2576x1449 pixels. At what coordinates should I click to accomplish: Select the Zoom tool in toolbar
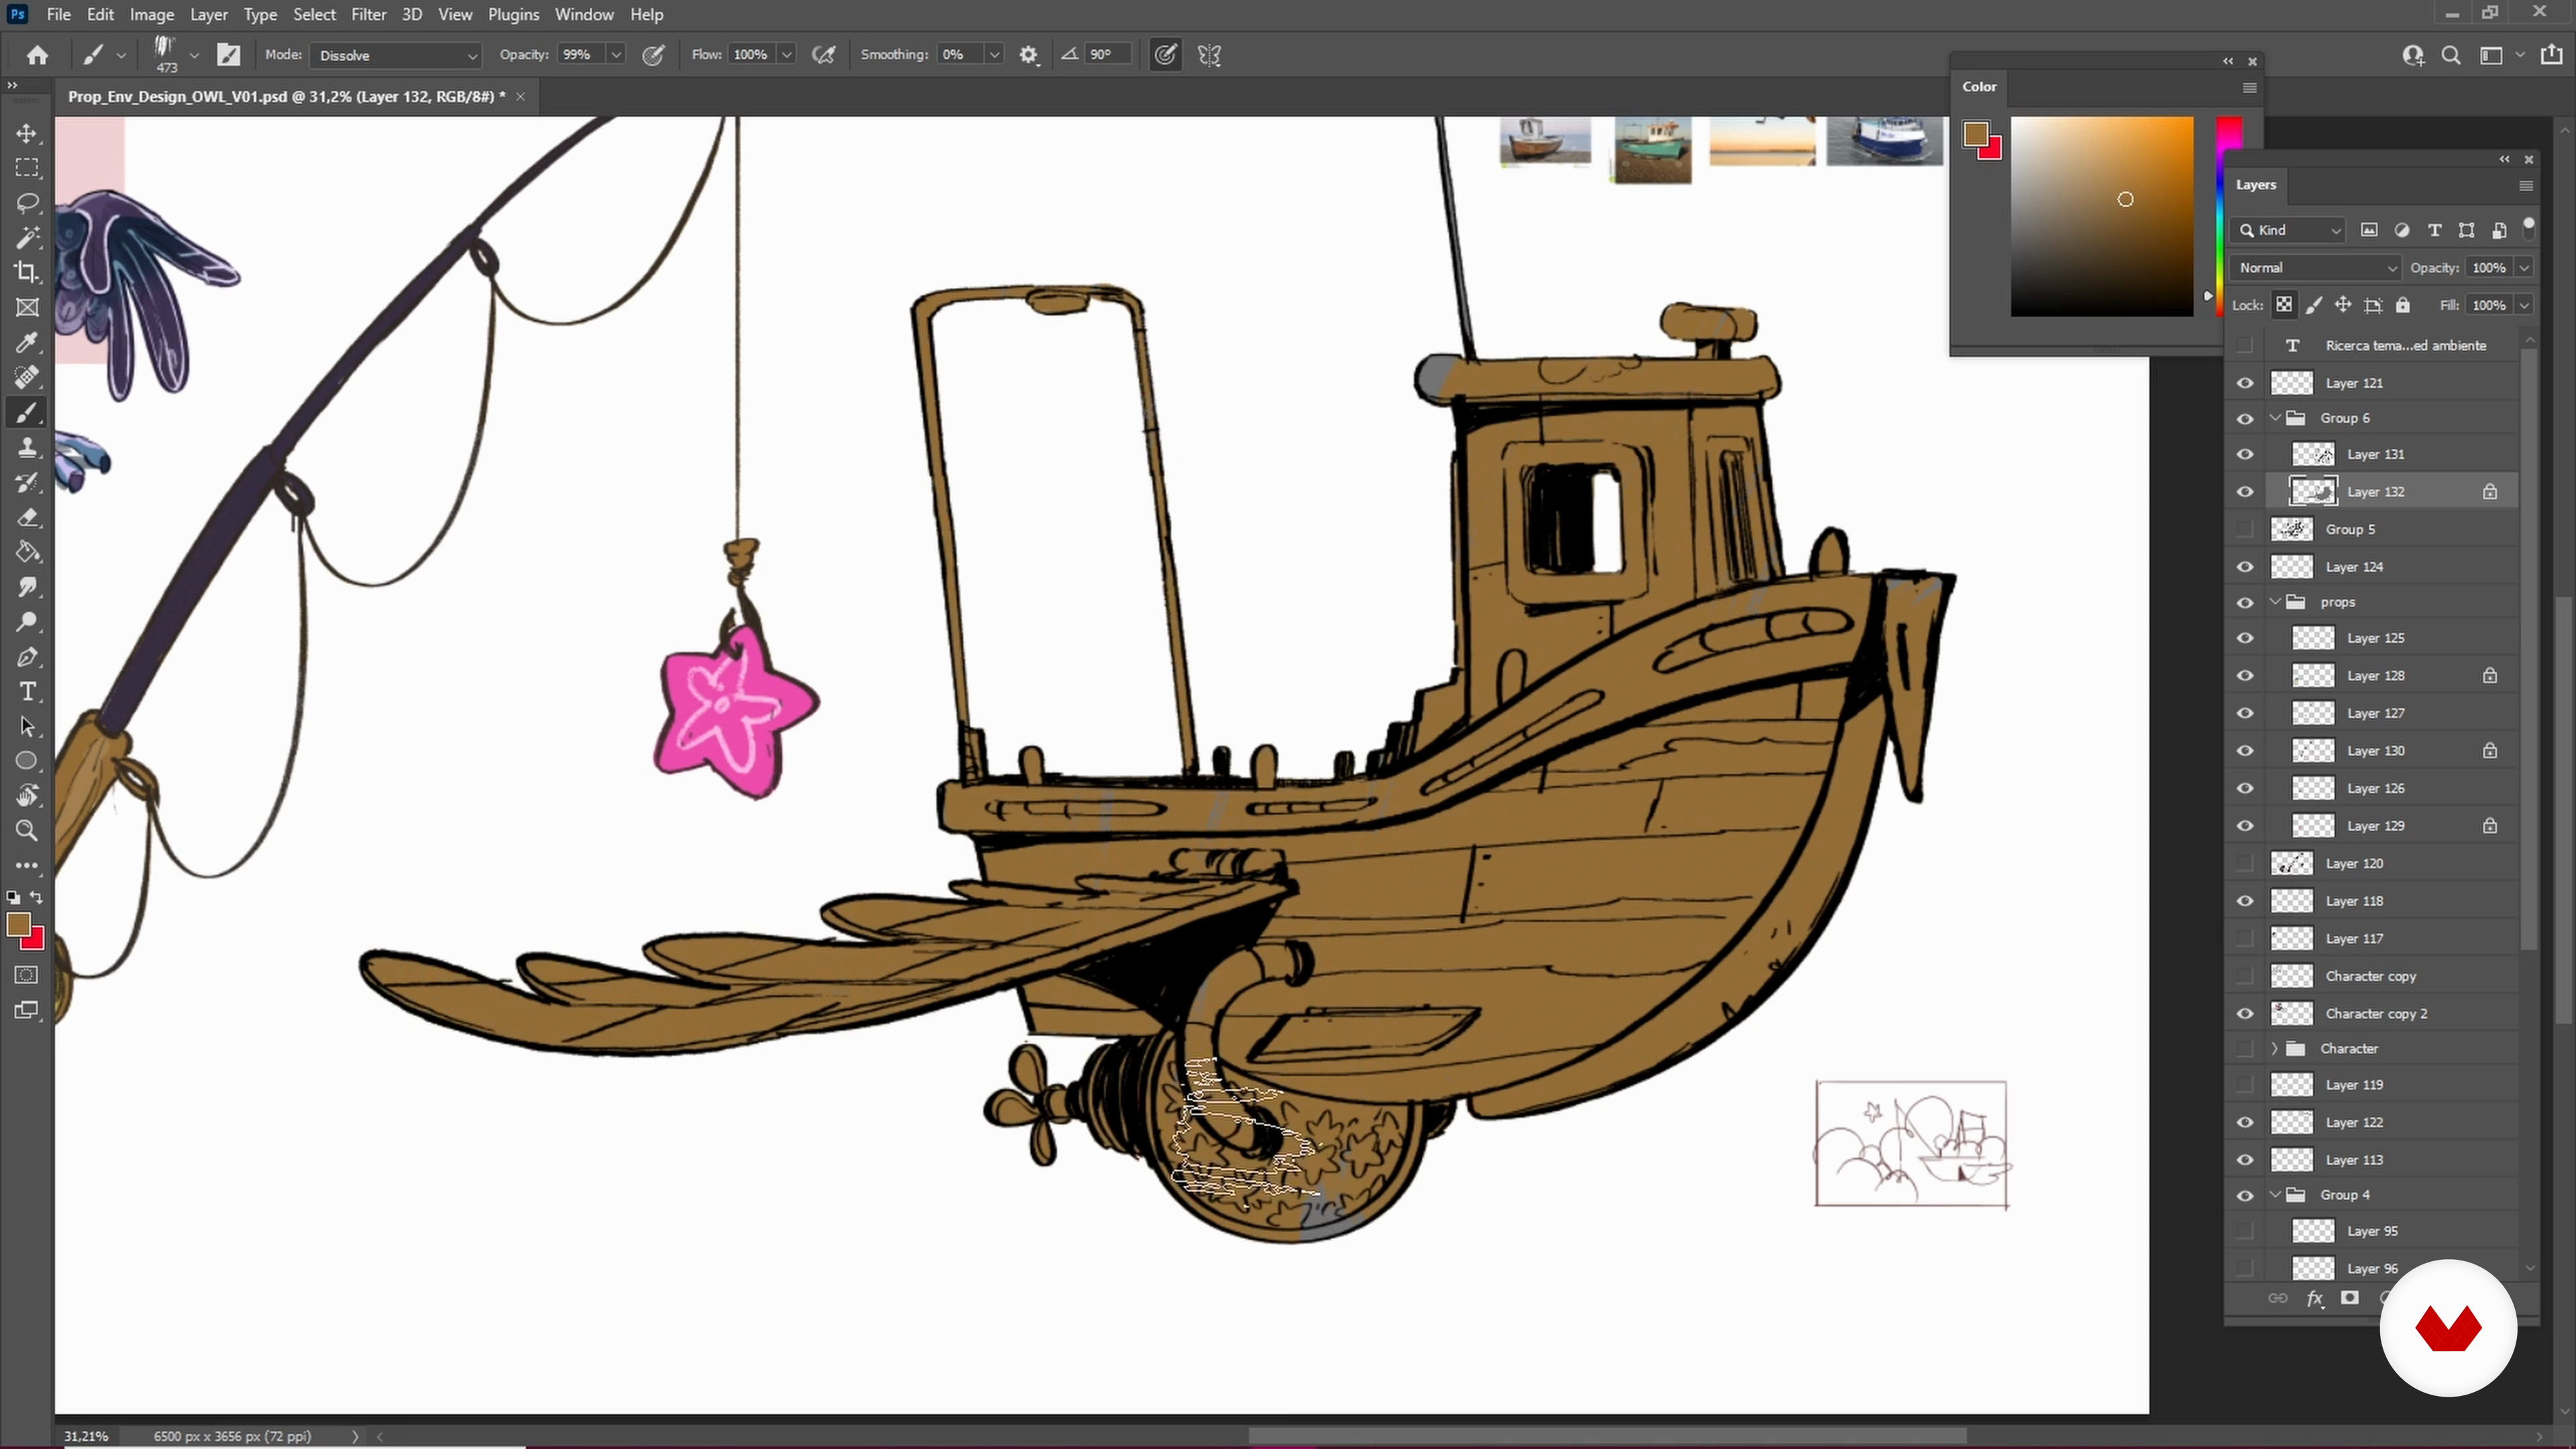[x=27, y=831]
